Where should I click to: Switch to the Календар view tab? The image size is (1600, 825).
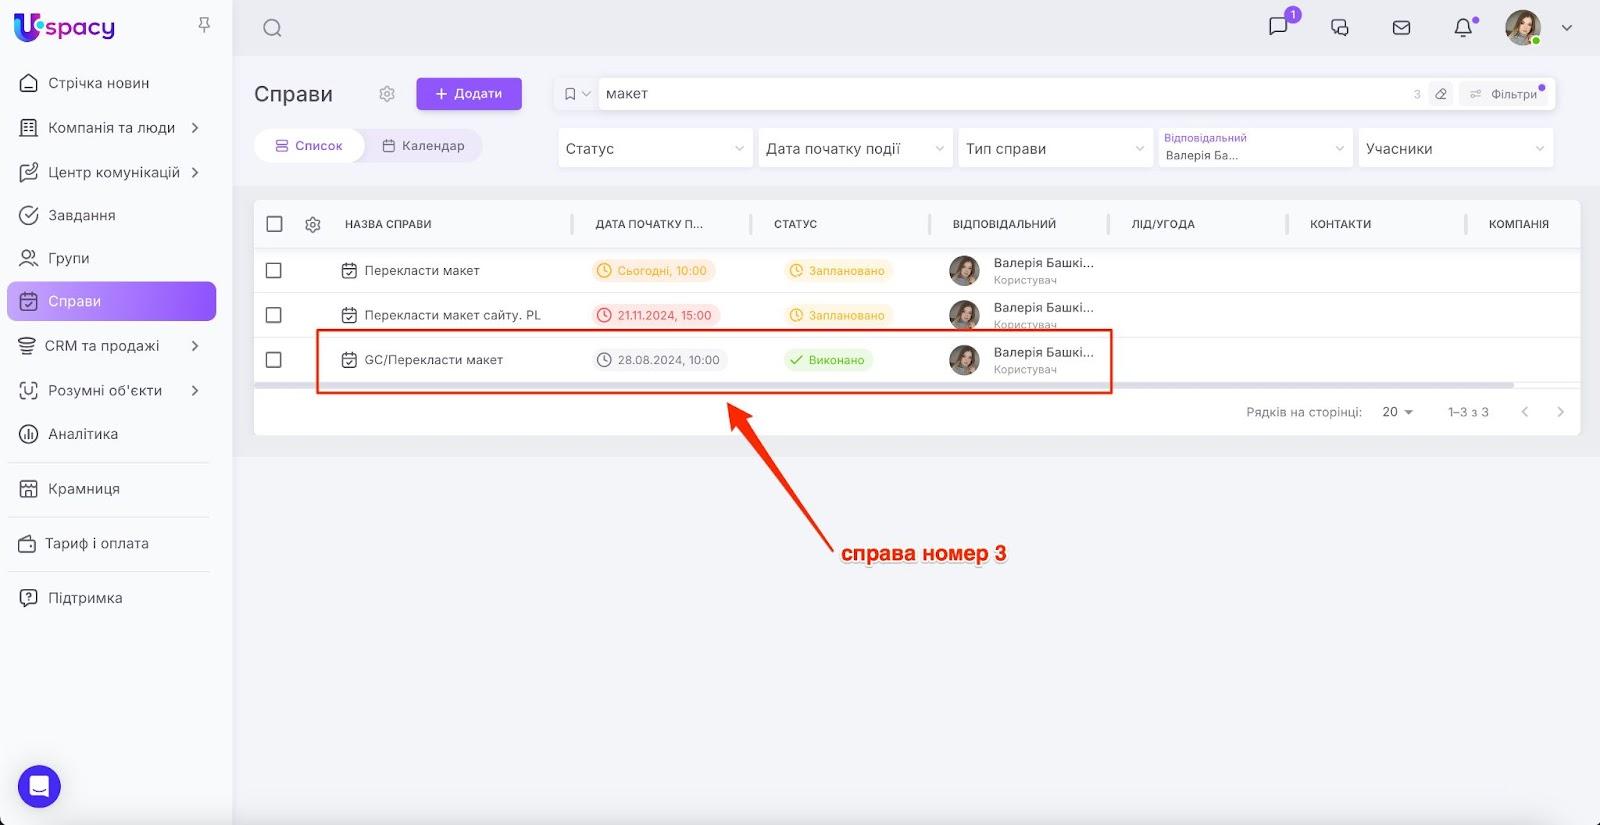(x=423, y=146)
